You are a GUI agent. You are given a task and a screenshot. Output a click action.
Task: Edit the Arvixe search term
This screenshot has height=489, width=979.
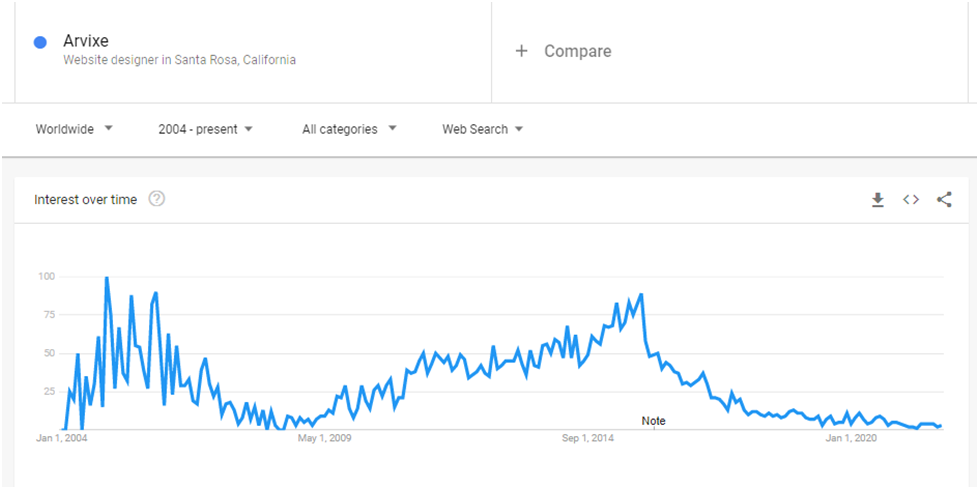86,41
